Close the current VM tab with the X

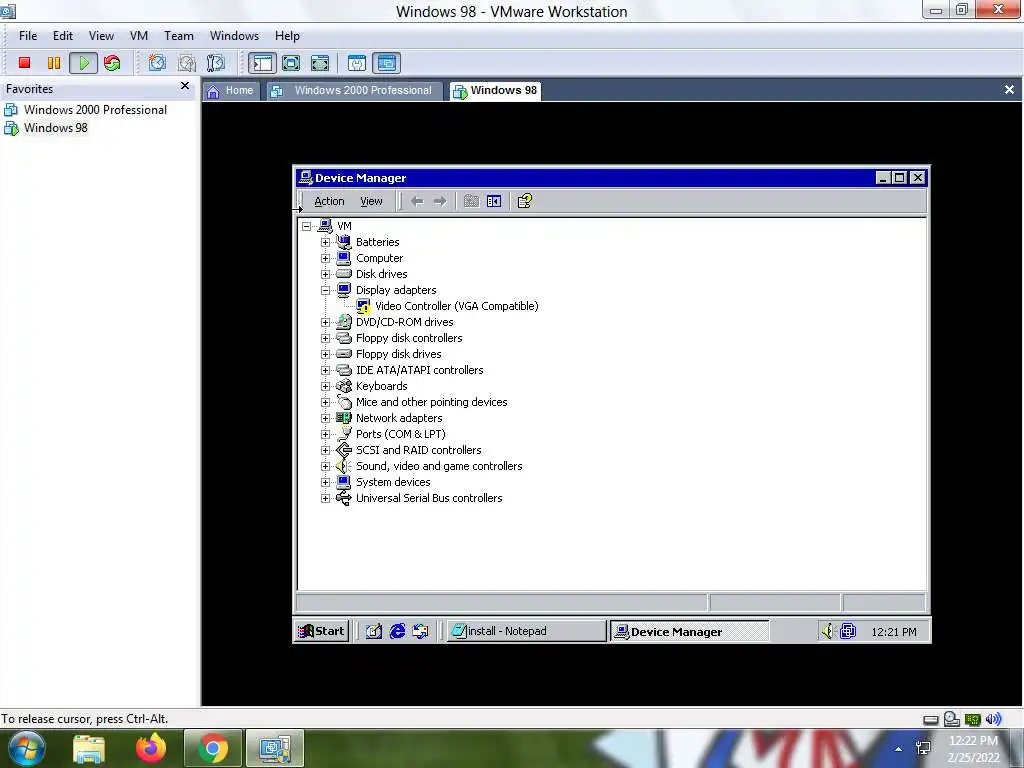point(1009,89)
